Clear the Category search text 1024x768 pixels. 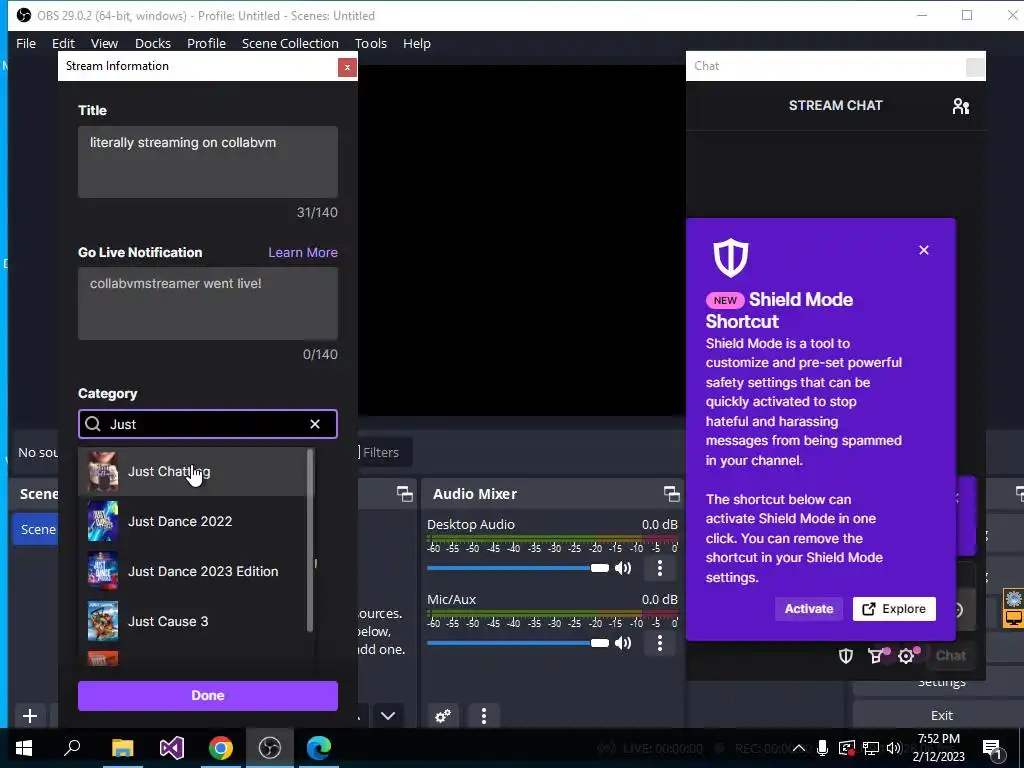pyautogui.click(x=315, y=424)
